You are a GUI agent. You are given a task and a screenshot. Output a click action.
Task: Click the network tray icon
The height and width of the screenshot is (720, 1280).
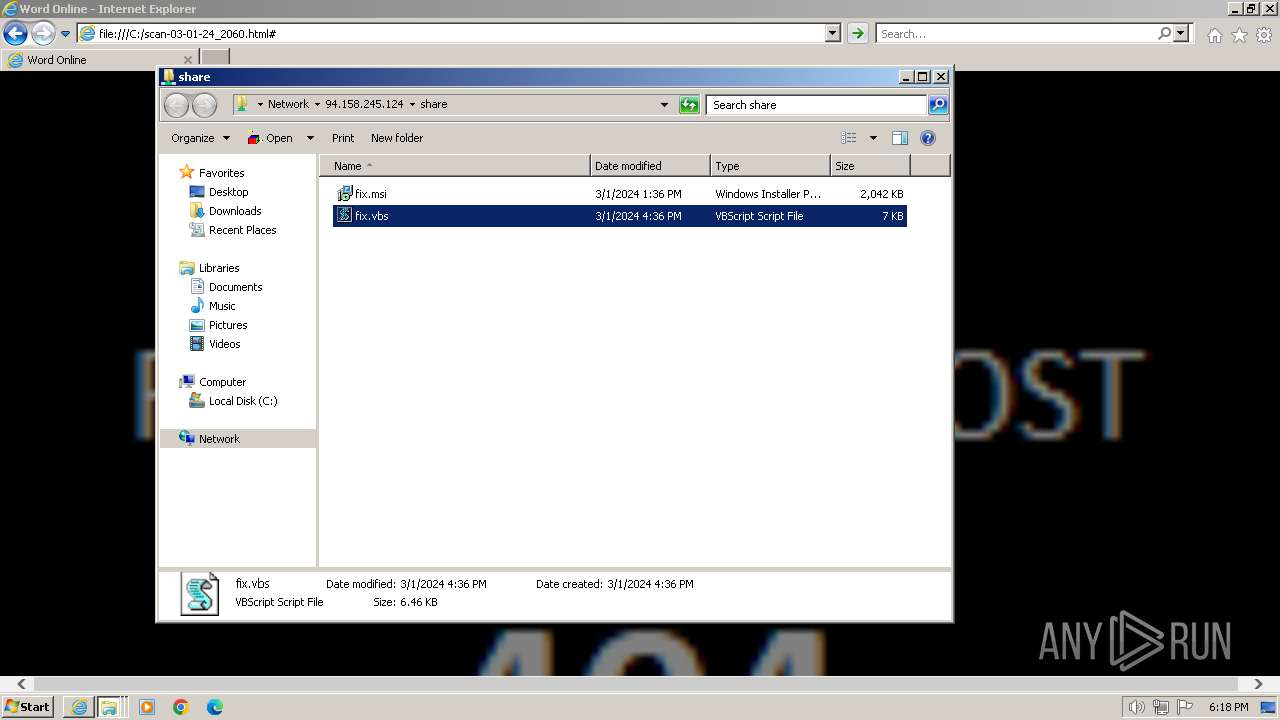pyautogui.click(x=1161, y=707)
